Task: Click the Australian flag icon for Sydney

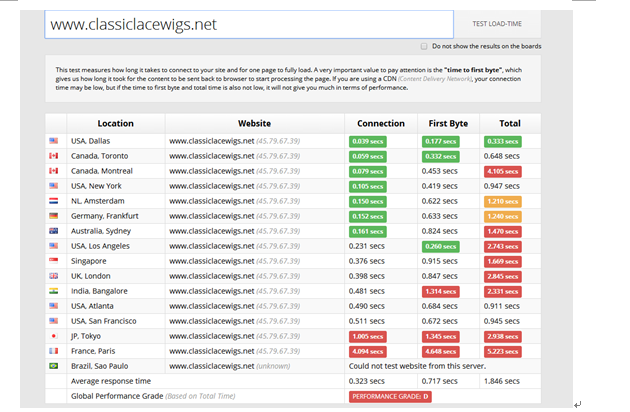Action: click(x=53, y=231)
